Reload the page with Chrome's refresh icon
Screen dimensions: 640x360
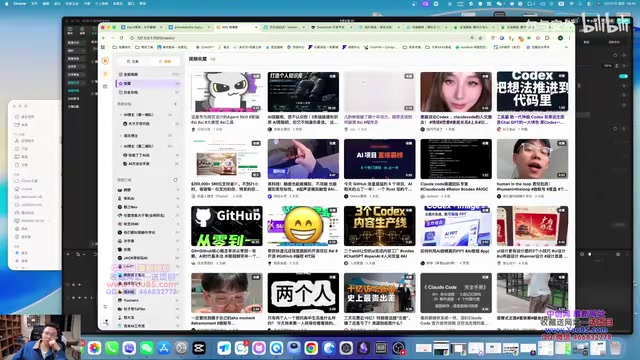coord(121,38)
